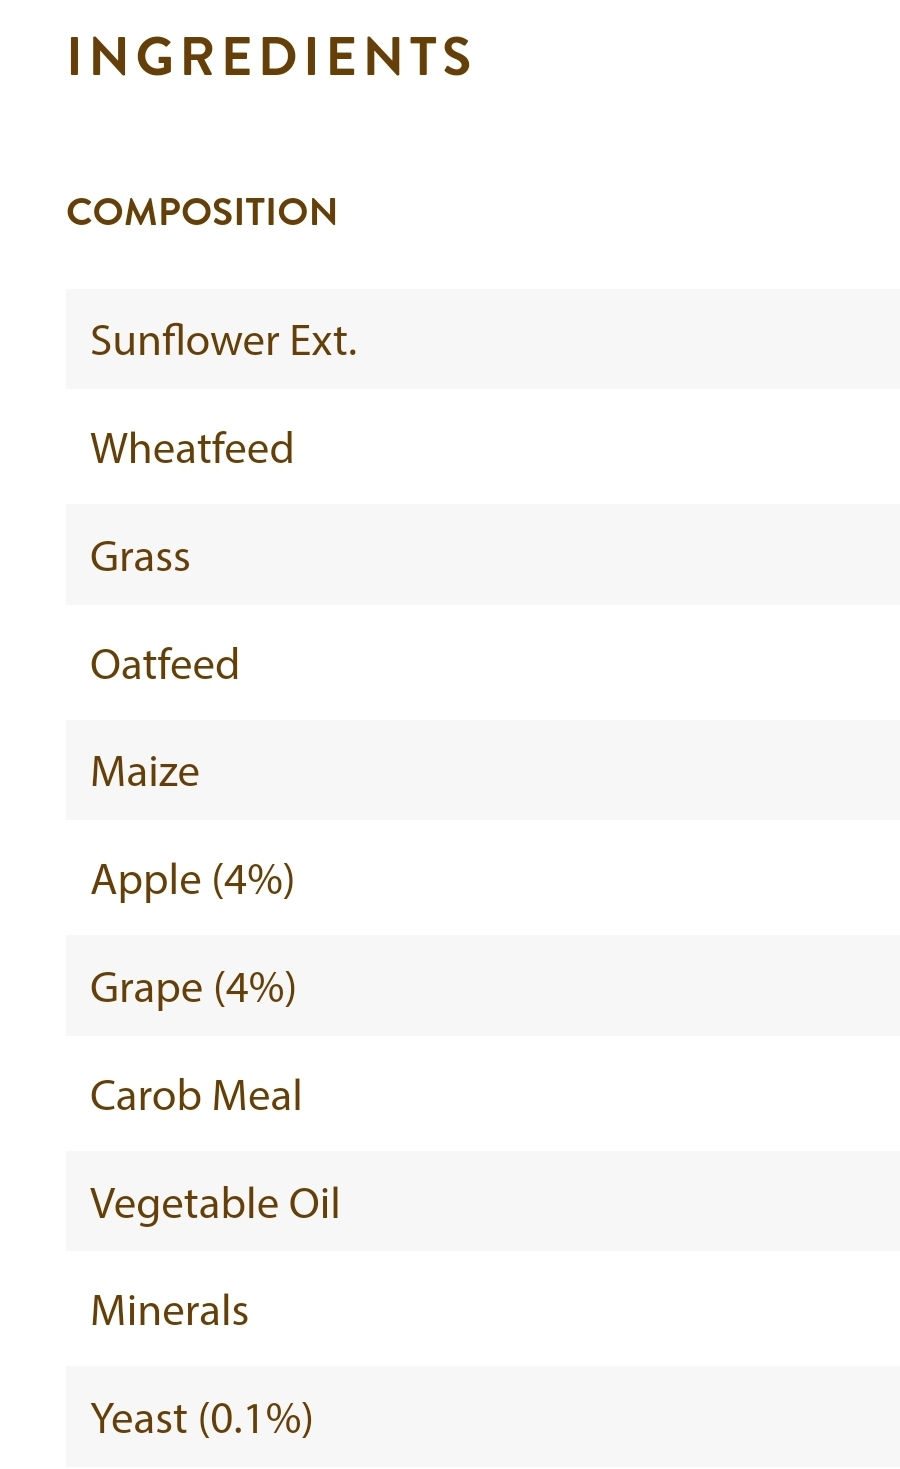Click the Grass ingredient text
The width and height of the screenshot is (900, 1469).
point(140,556)
